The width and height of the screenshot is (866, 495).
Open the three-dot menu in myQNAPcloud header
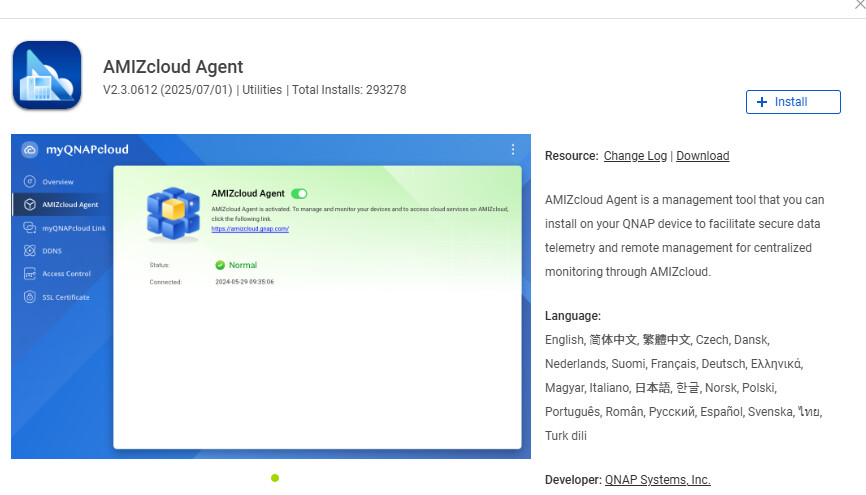click(x=513, y=150)
